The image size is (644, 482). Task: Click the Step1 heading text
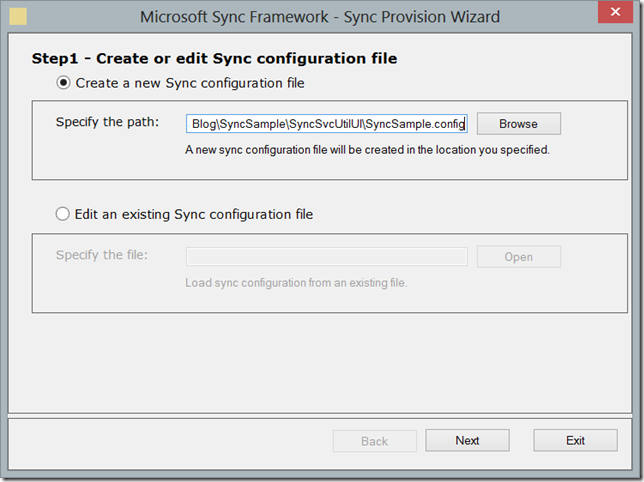pyautogui.click(x=214, y=59)
